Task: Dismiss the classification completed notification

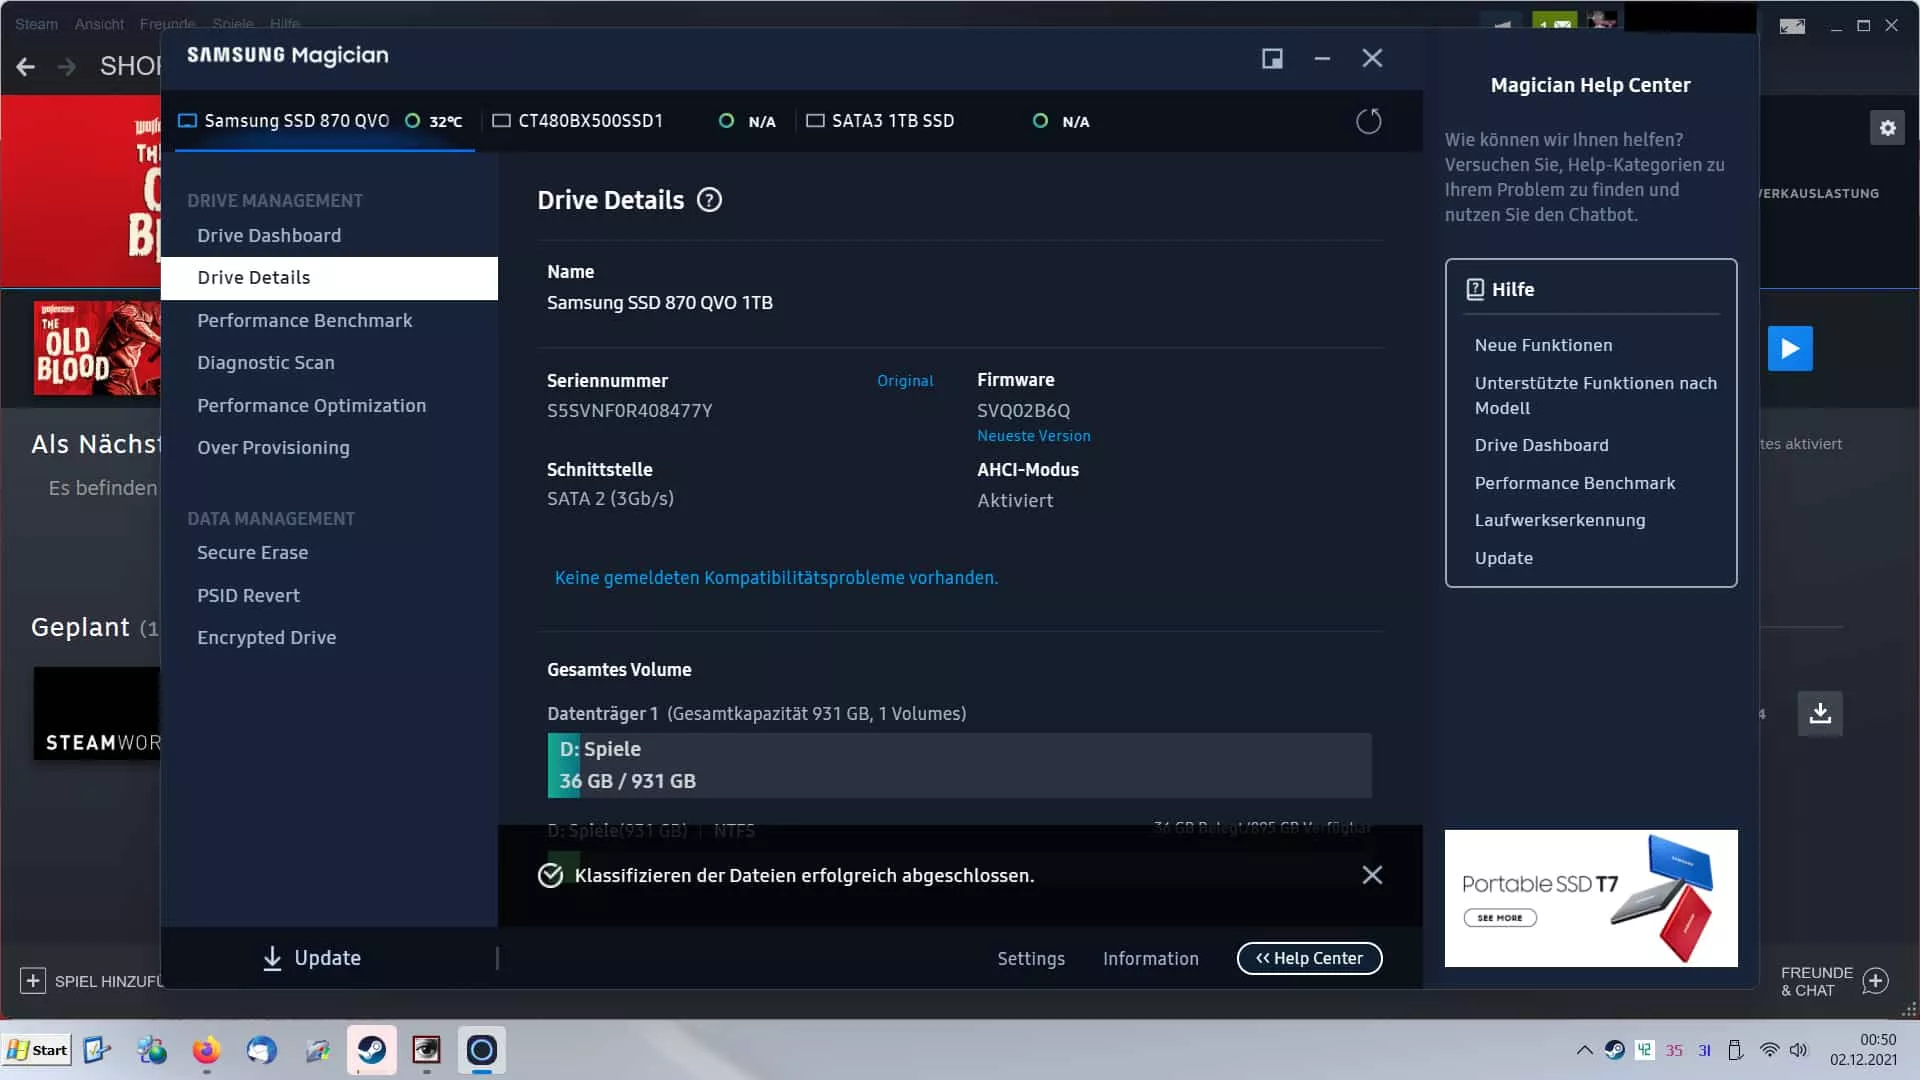Action: [x=1372, y=875]
